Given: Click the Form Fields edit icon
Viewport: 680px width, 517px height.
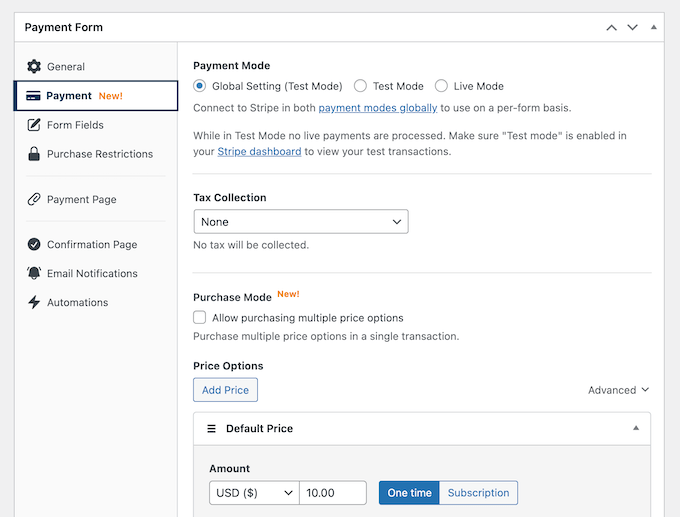Looking at the screenshot, I should (34, 125).
